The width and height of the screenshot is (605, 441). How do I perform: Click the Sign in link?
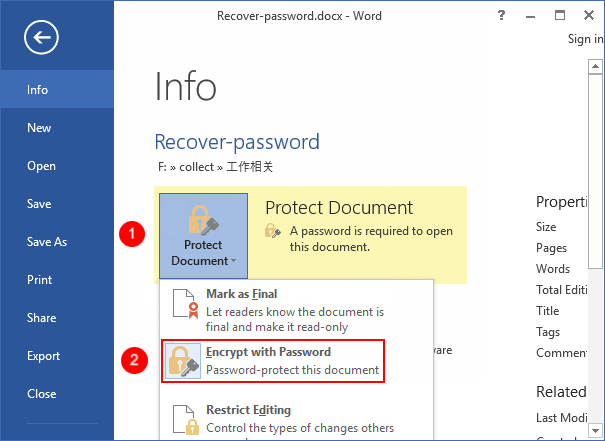point(584,39)
